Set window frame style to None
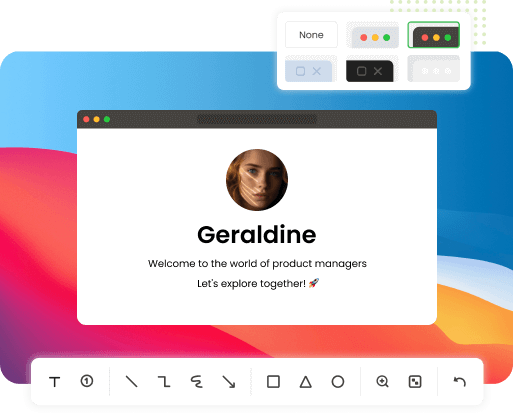This screenshot has height=416, width=513. (x=311, y=35)
